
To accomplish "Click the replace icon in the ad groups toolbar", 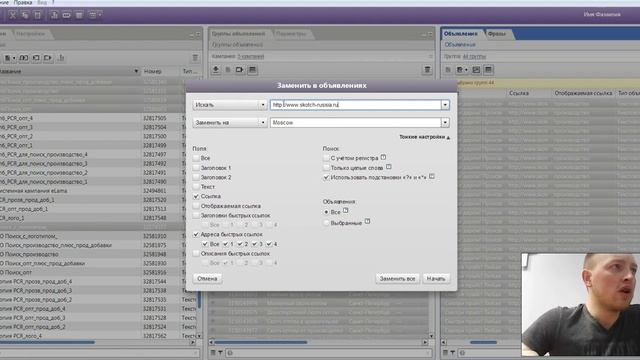I will coord(240,70).
